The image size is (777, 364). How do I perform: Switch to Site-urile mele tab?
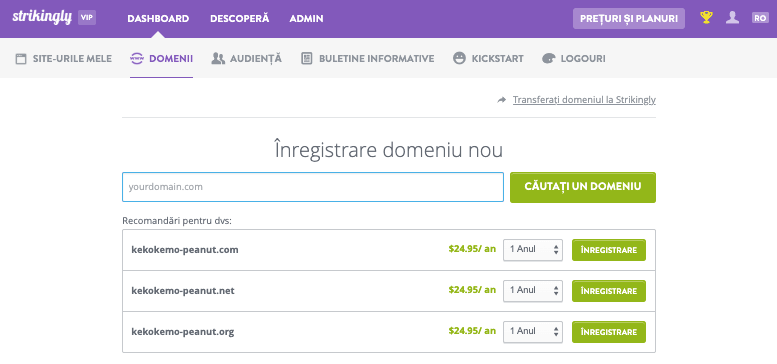(x=63, y=58)
